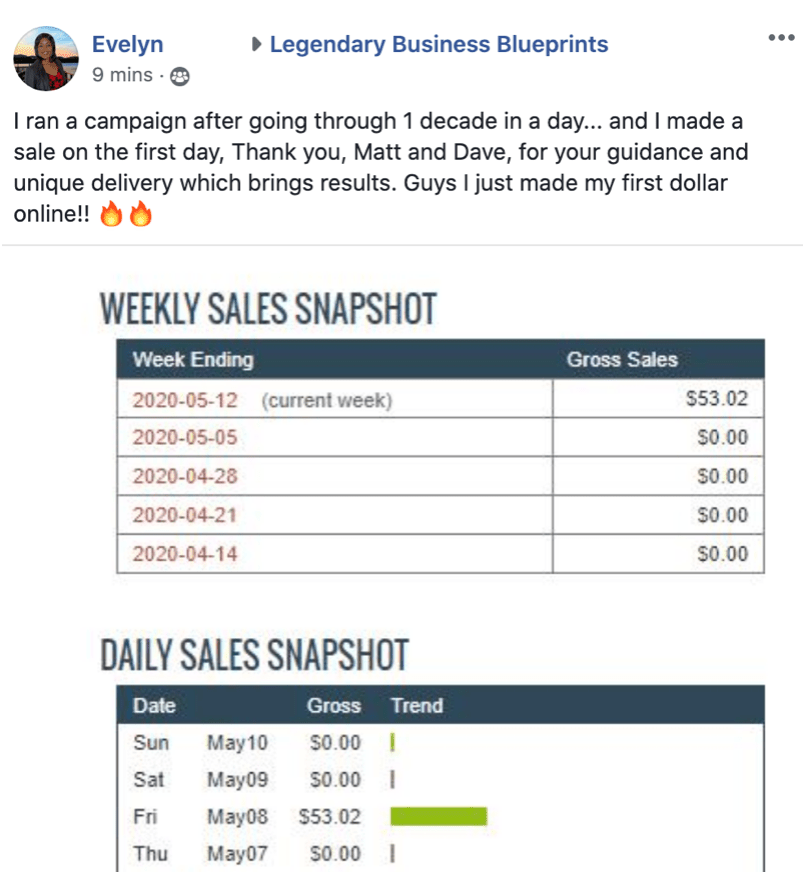The height and width of the screenshot is (876, 810).
Task: Open the 2020-04-14 week ending date
Action: [x=185, y=554]
